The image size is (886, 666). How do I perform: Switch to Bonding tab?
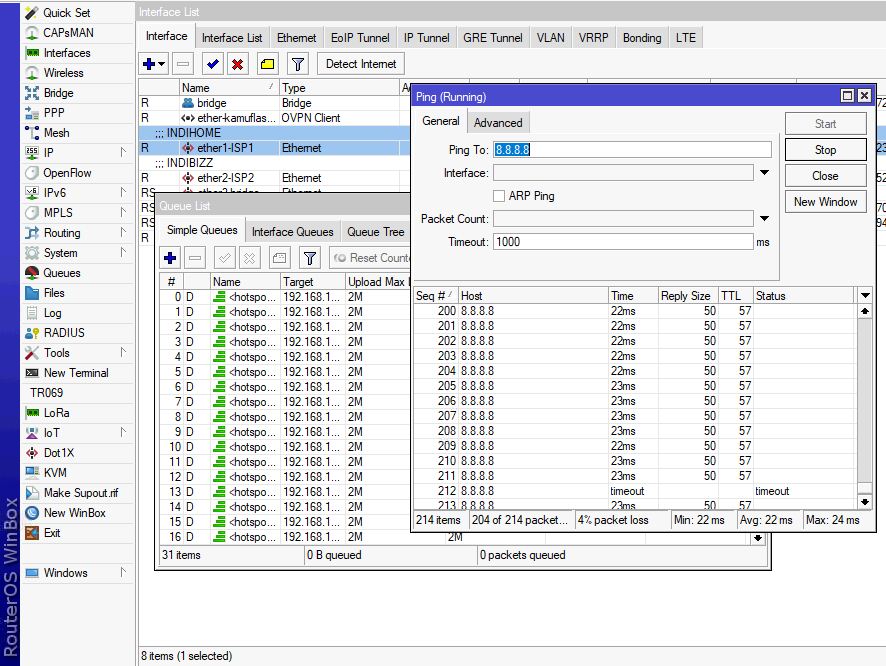coord(642,38)
